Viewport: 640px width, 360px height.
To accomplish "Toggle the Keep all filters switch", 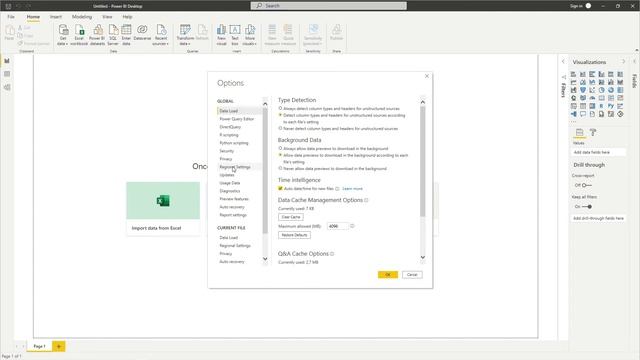I will click(x=587, y=207).
